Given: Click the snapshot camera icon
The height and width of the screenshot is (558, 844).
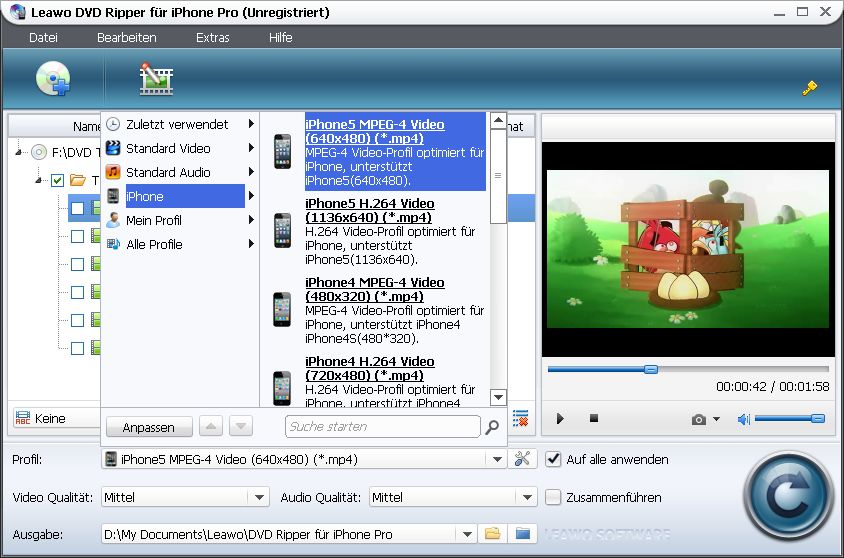Looking at the screenshot, I should 699,419.
